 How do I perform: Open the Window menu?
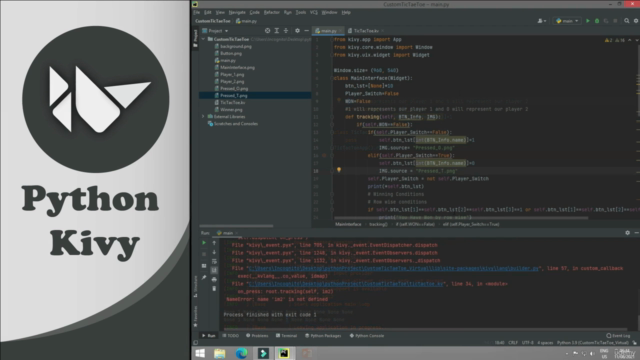pos(329,12)
